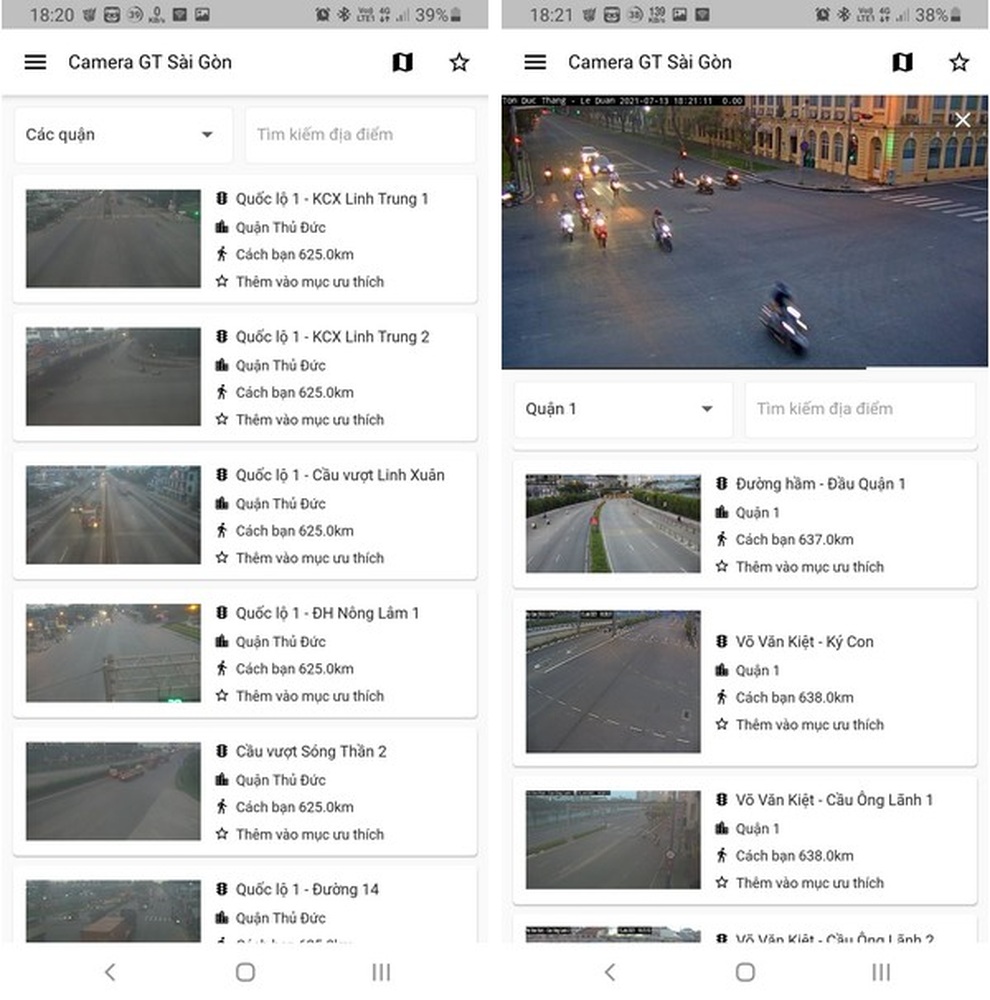
Task: Select "Cầu vượt Sóng Thần 2" title
Action: [x=311, y=751]
